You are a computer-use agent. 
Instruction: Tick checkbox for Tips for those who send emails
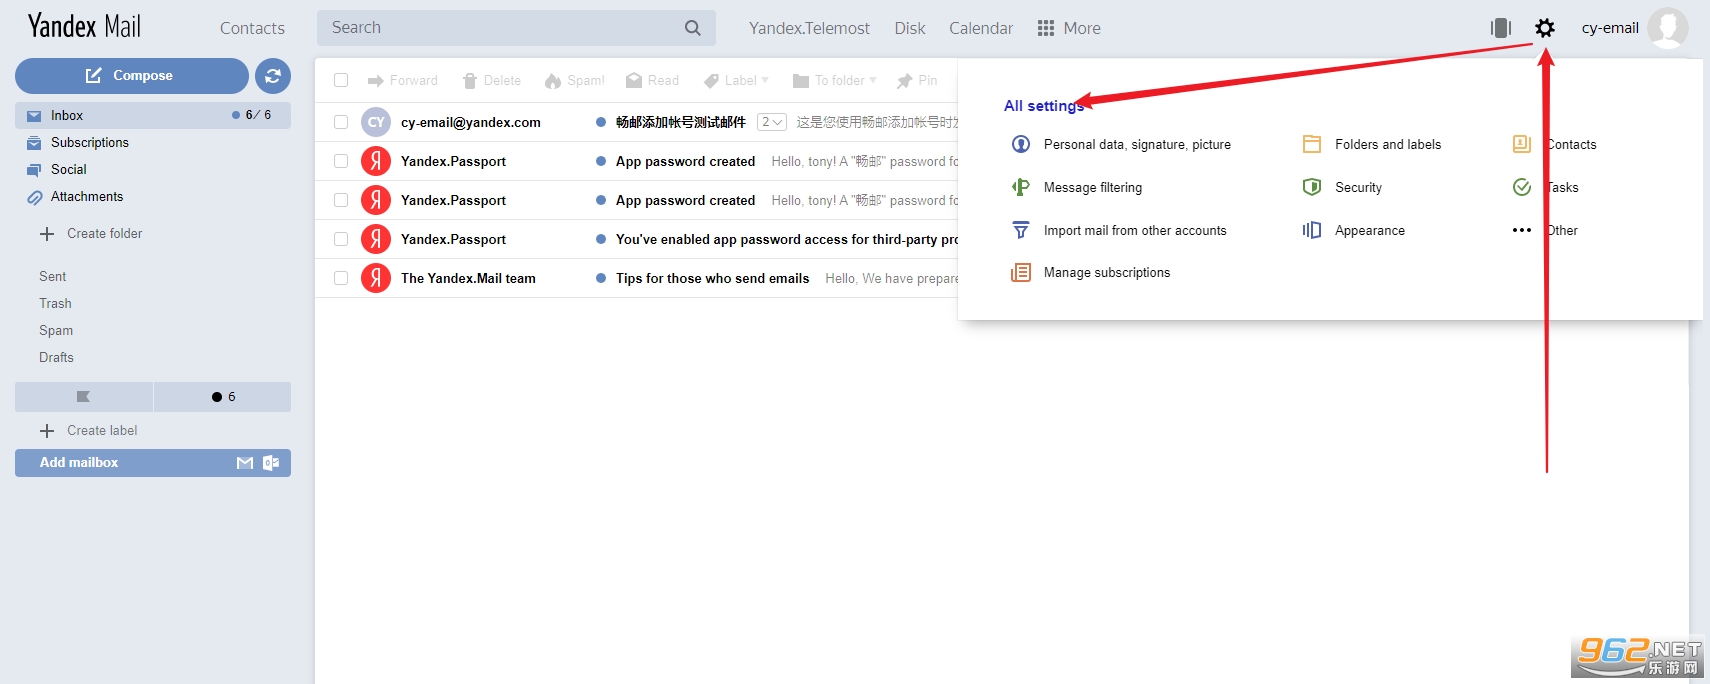click(341, 278)
